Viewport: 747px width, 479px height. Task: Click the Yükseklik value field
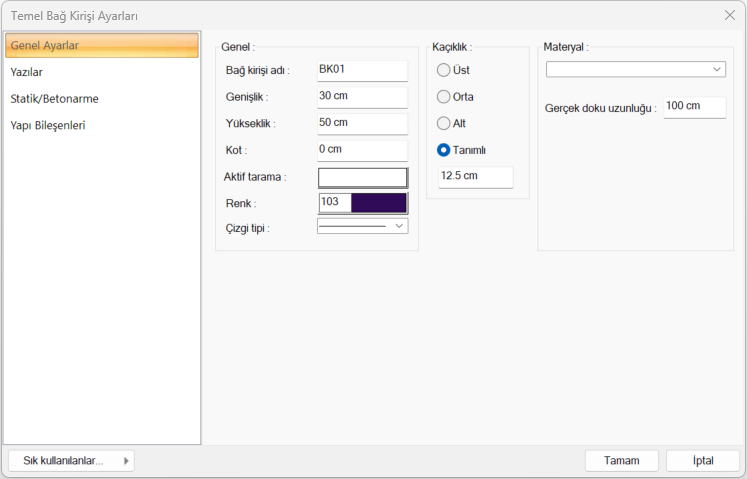tap(361, 123)
